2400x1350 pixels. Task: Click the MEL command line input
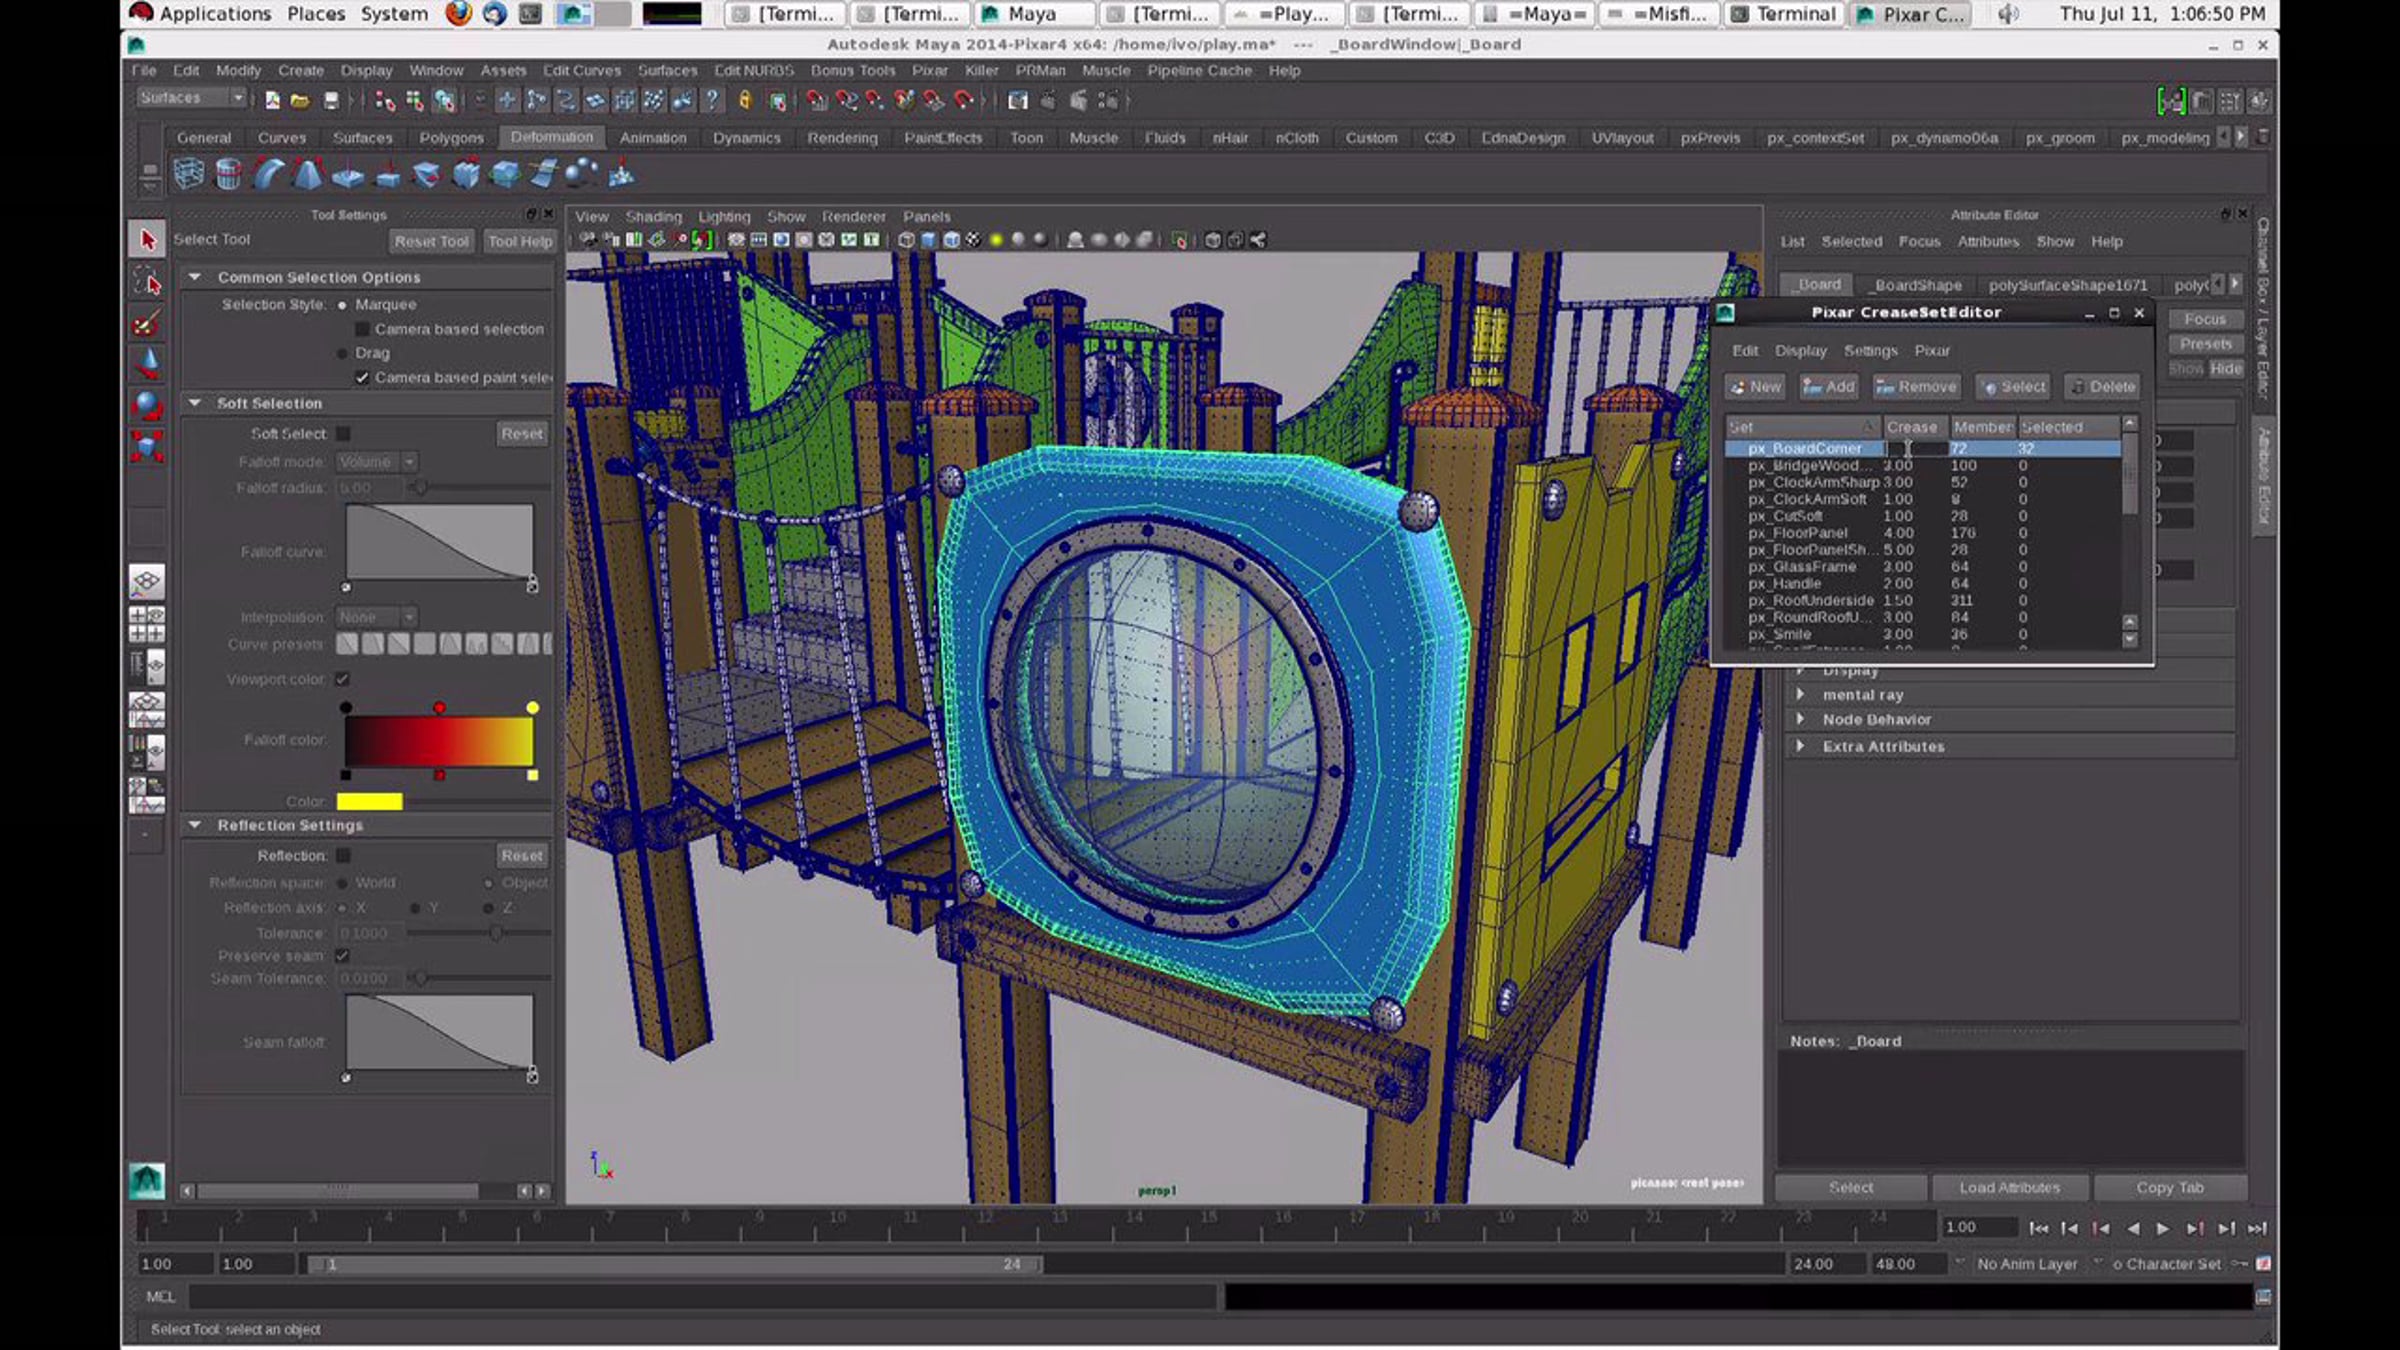pyautogui.click(x=702, y=1297)
